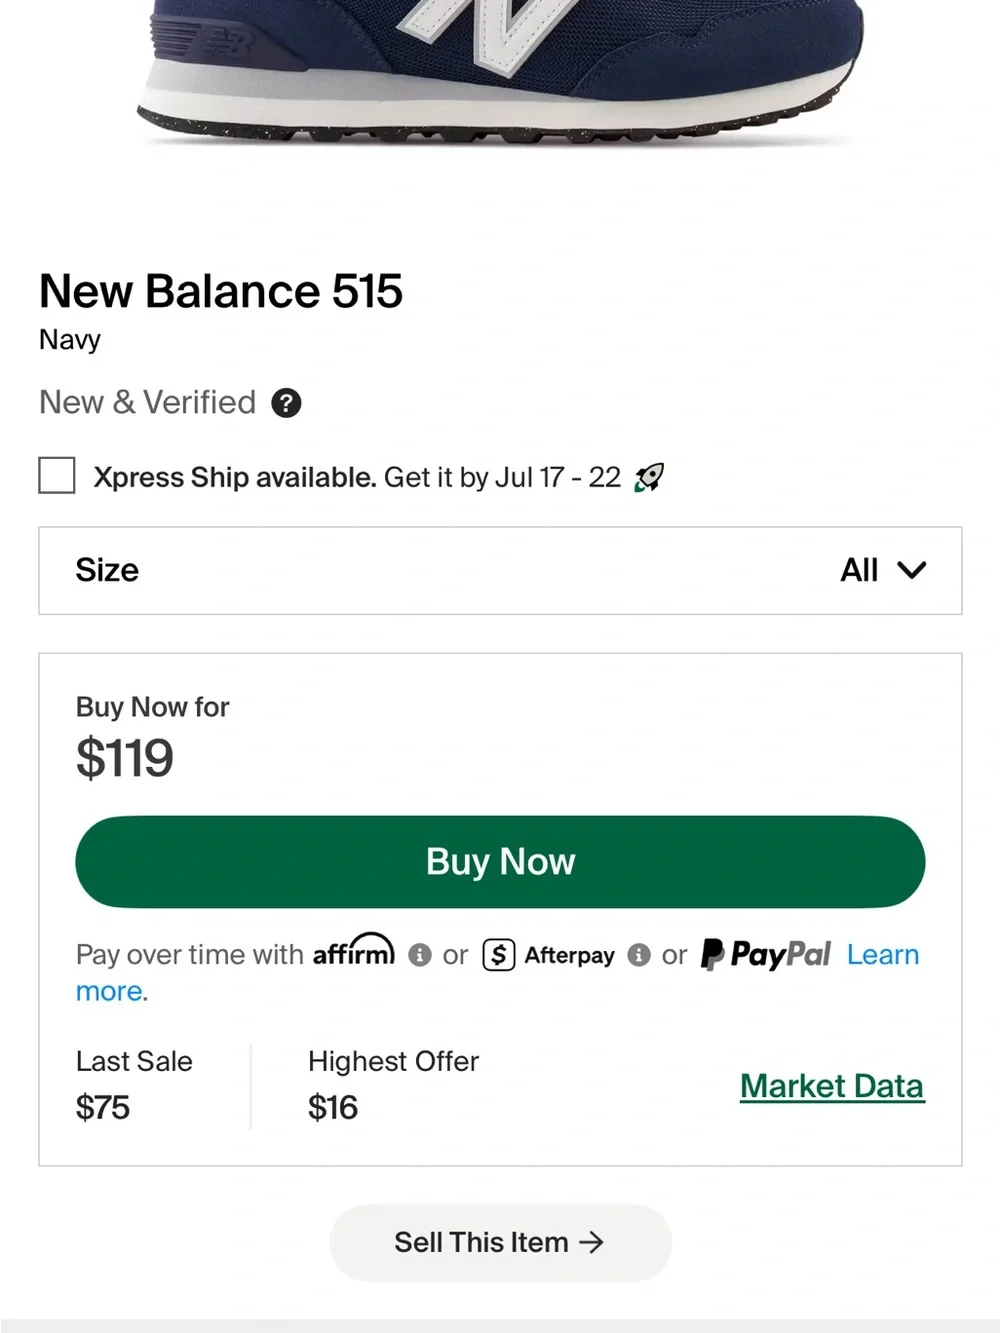Click the Highest Offer $16 value
The image size is (1000, 1333).
(333, 1107)
